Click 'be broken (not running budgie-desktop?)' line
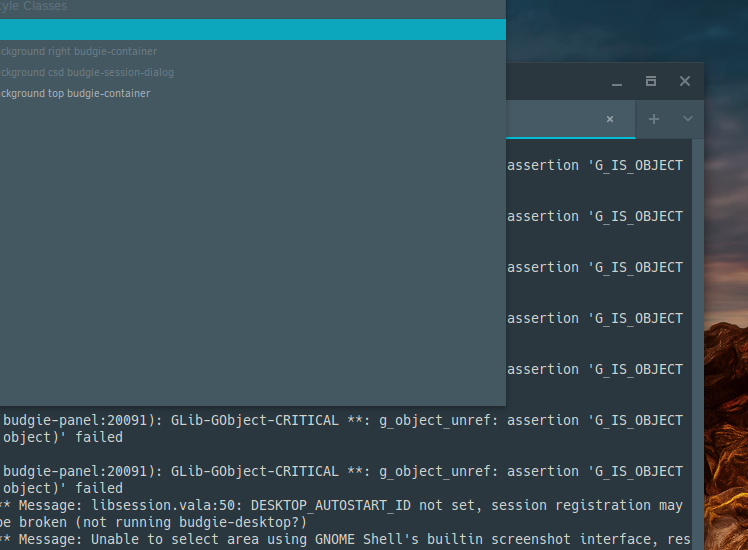Screen dimensions: 748x550 tap(153, 522)
